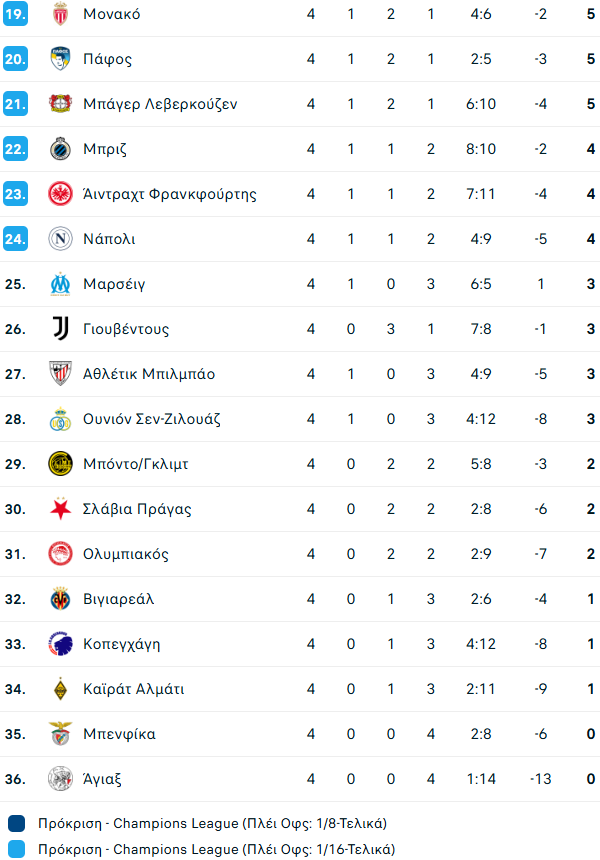Viewport: 600px width, 860px height.
Task: Click the Benfica eagle crest icon
Action: point(61,734)
